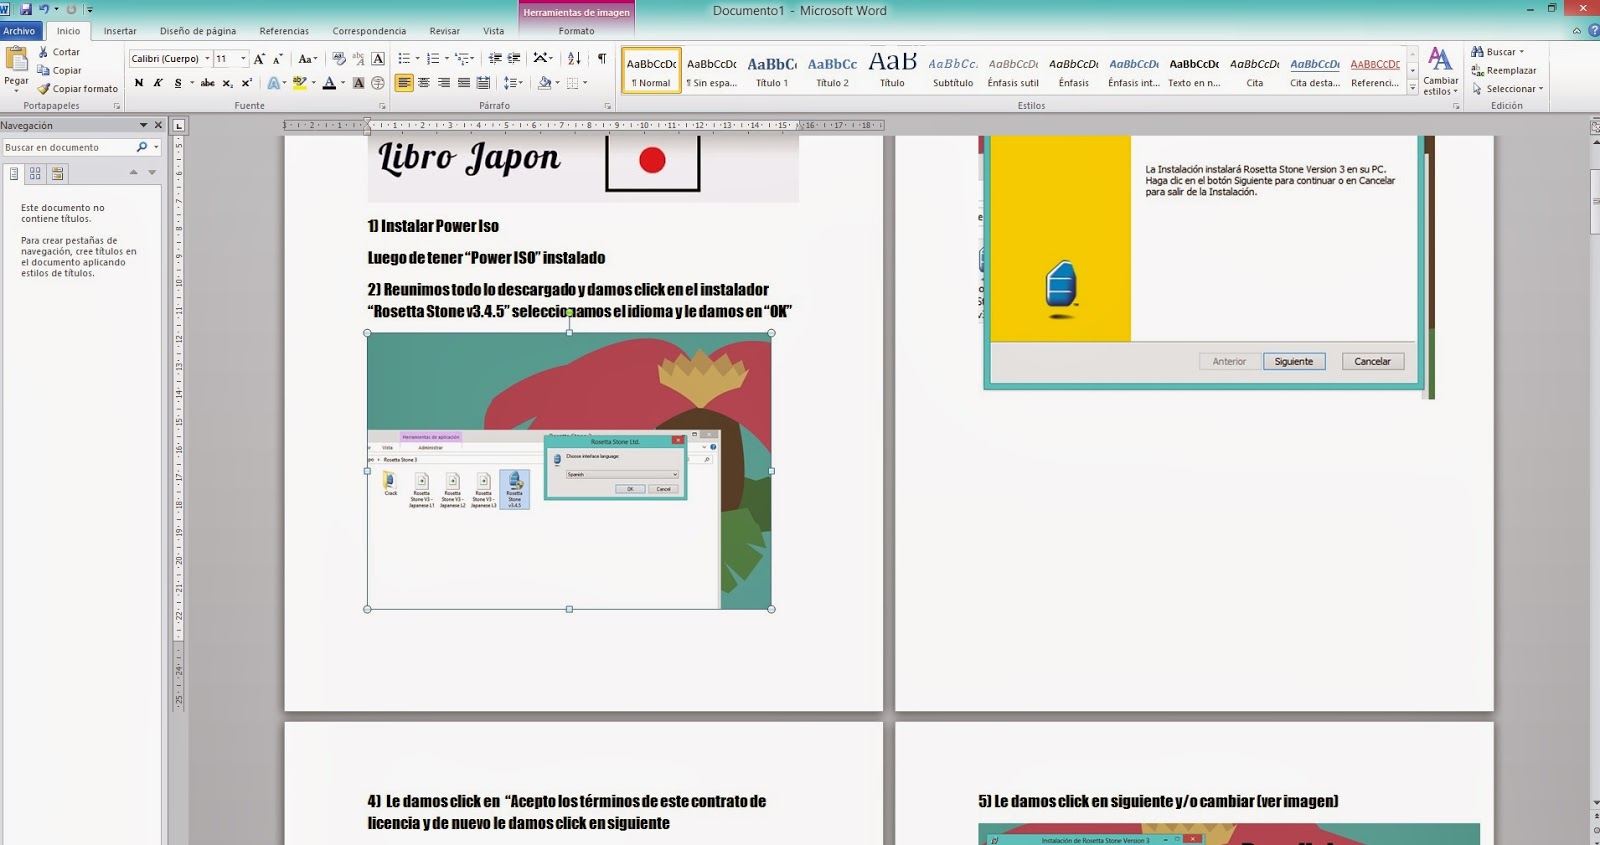The width and height of the screenshot is (1600, 845).
Task: Apply the Título 1 style
Action: point(772,70)
